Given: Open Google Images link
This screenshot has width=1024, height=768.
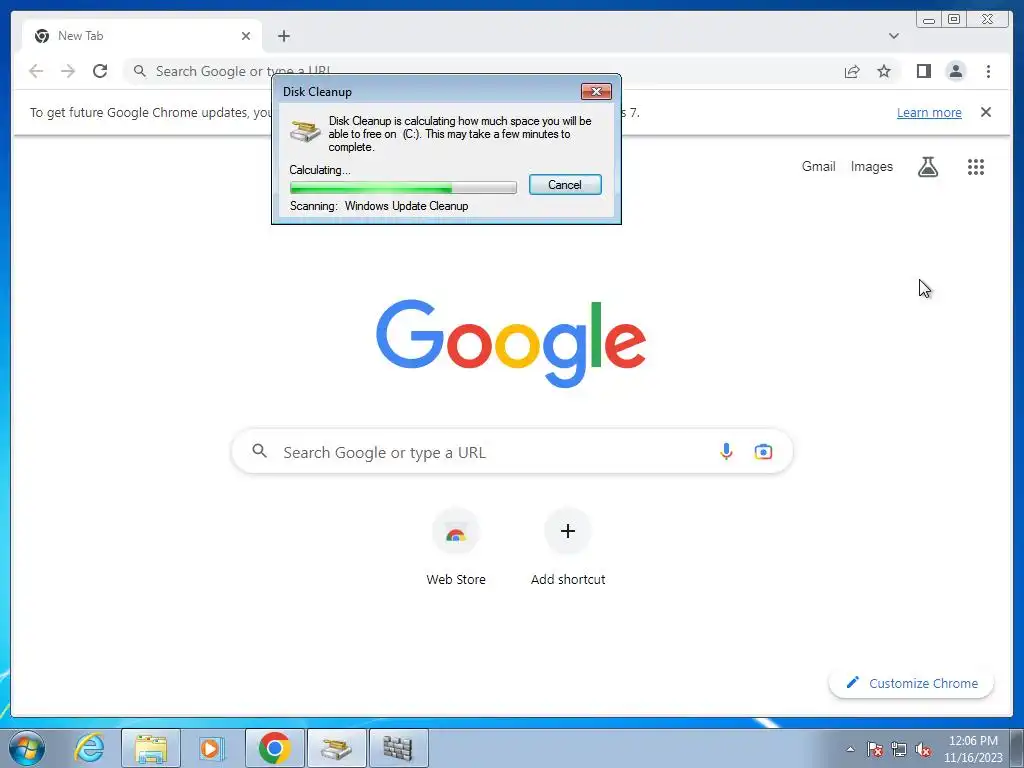Looking at the screenshot, I should tap(871, 167).
